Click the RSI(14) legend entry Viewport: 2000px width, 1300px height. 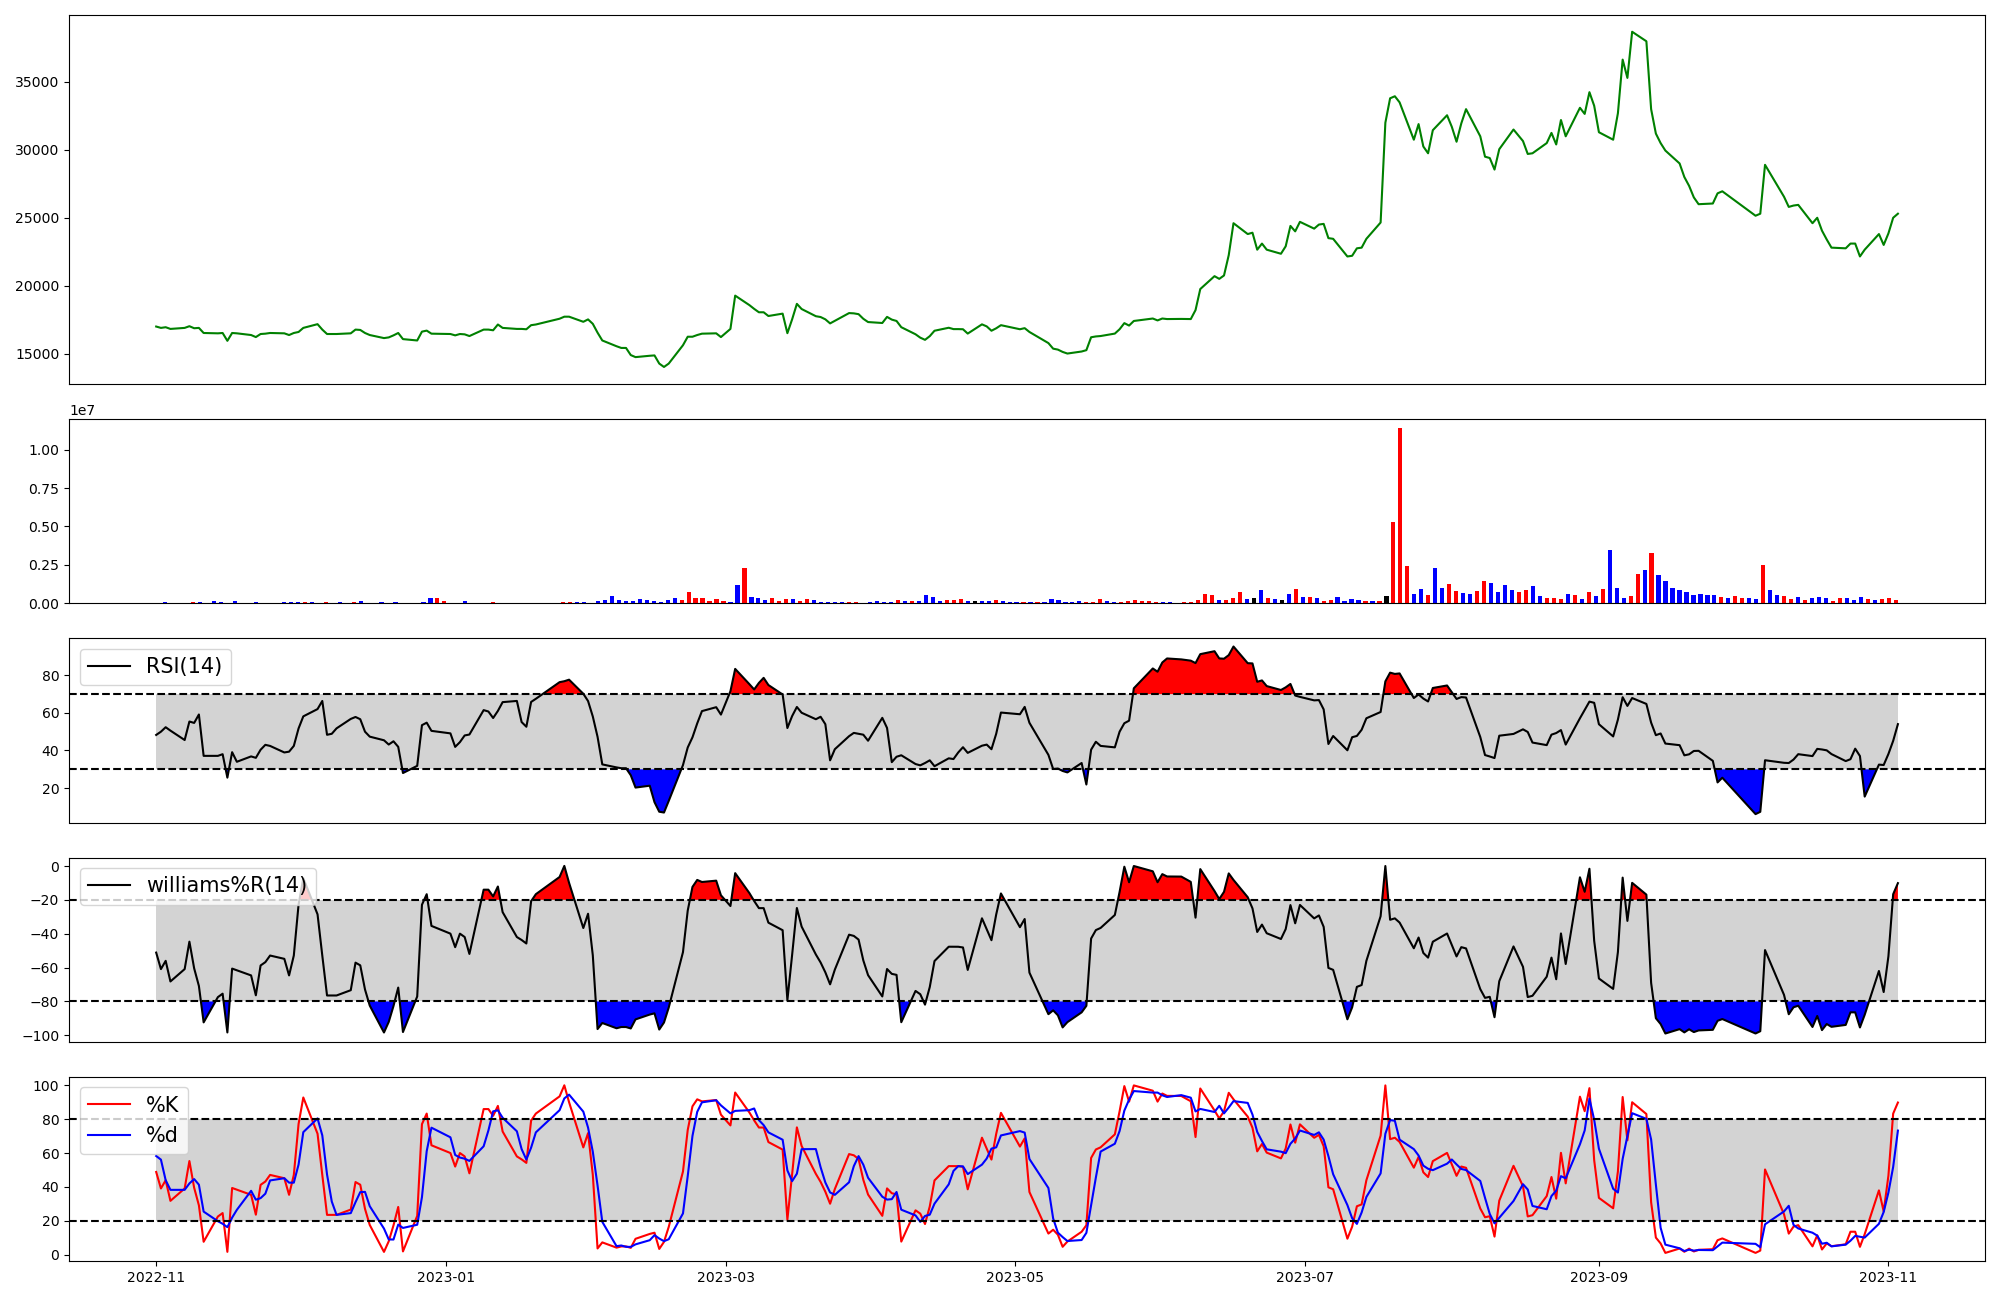[183, 666]
